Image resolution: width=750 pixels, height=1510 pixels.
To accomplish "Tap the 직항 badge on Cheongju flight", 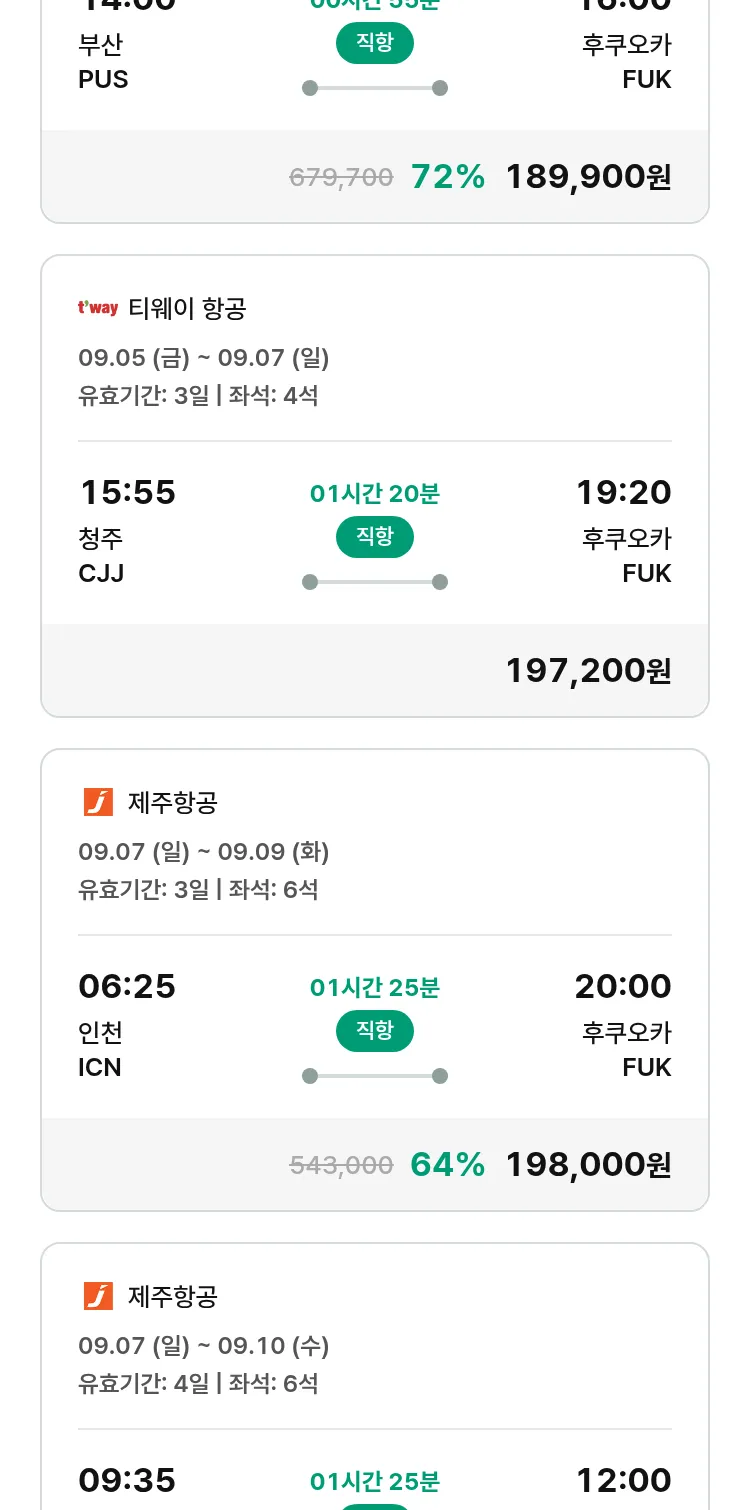I will (x=375, y=537).
